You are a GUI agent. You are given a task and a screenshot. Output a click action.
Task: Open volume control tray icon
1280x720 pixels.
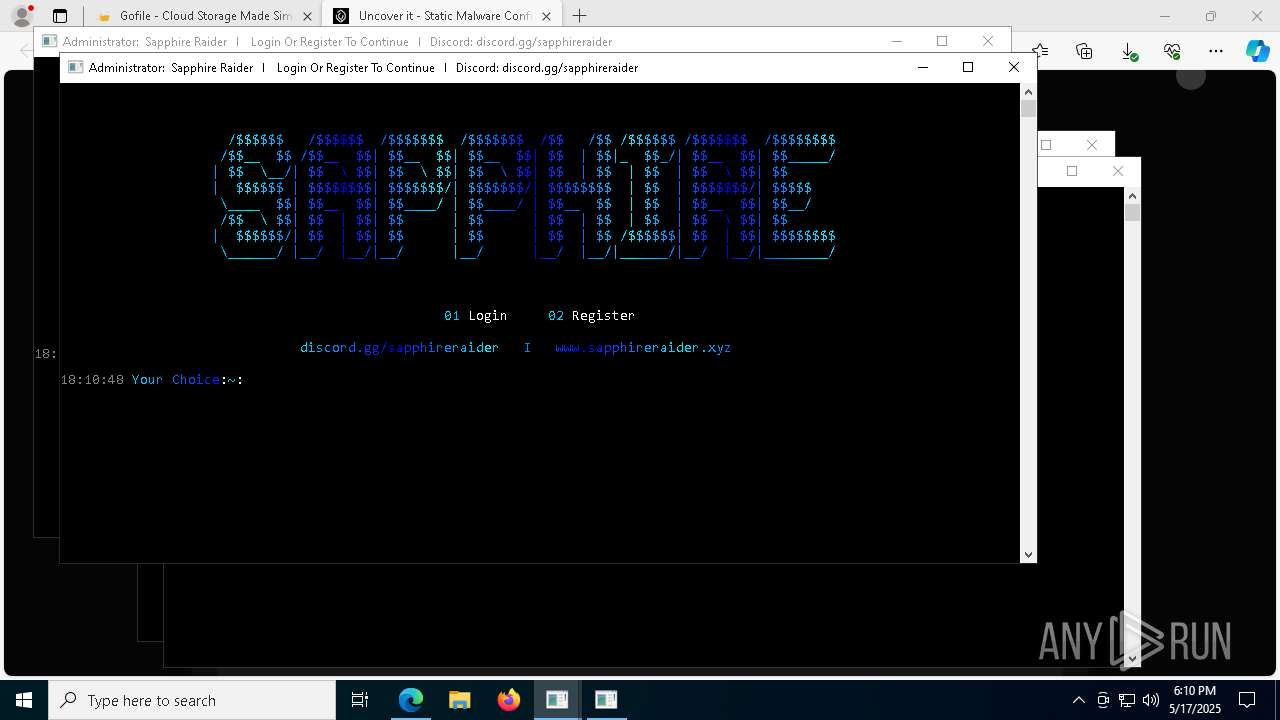tap(1150, 700)
